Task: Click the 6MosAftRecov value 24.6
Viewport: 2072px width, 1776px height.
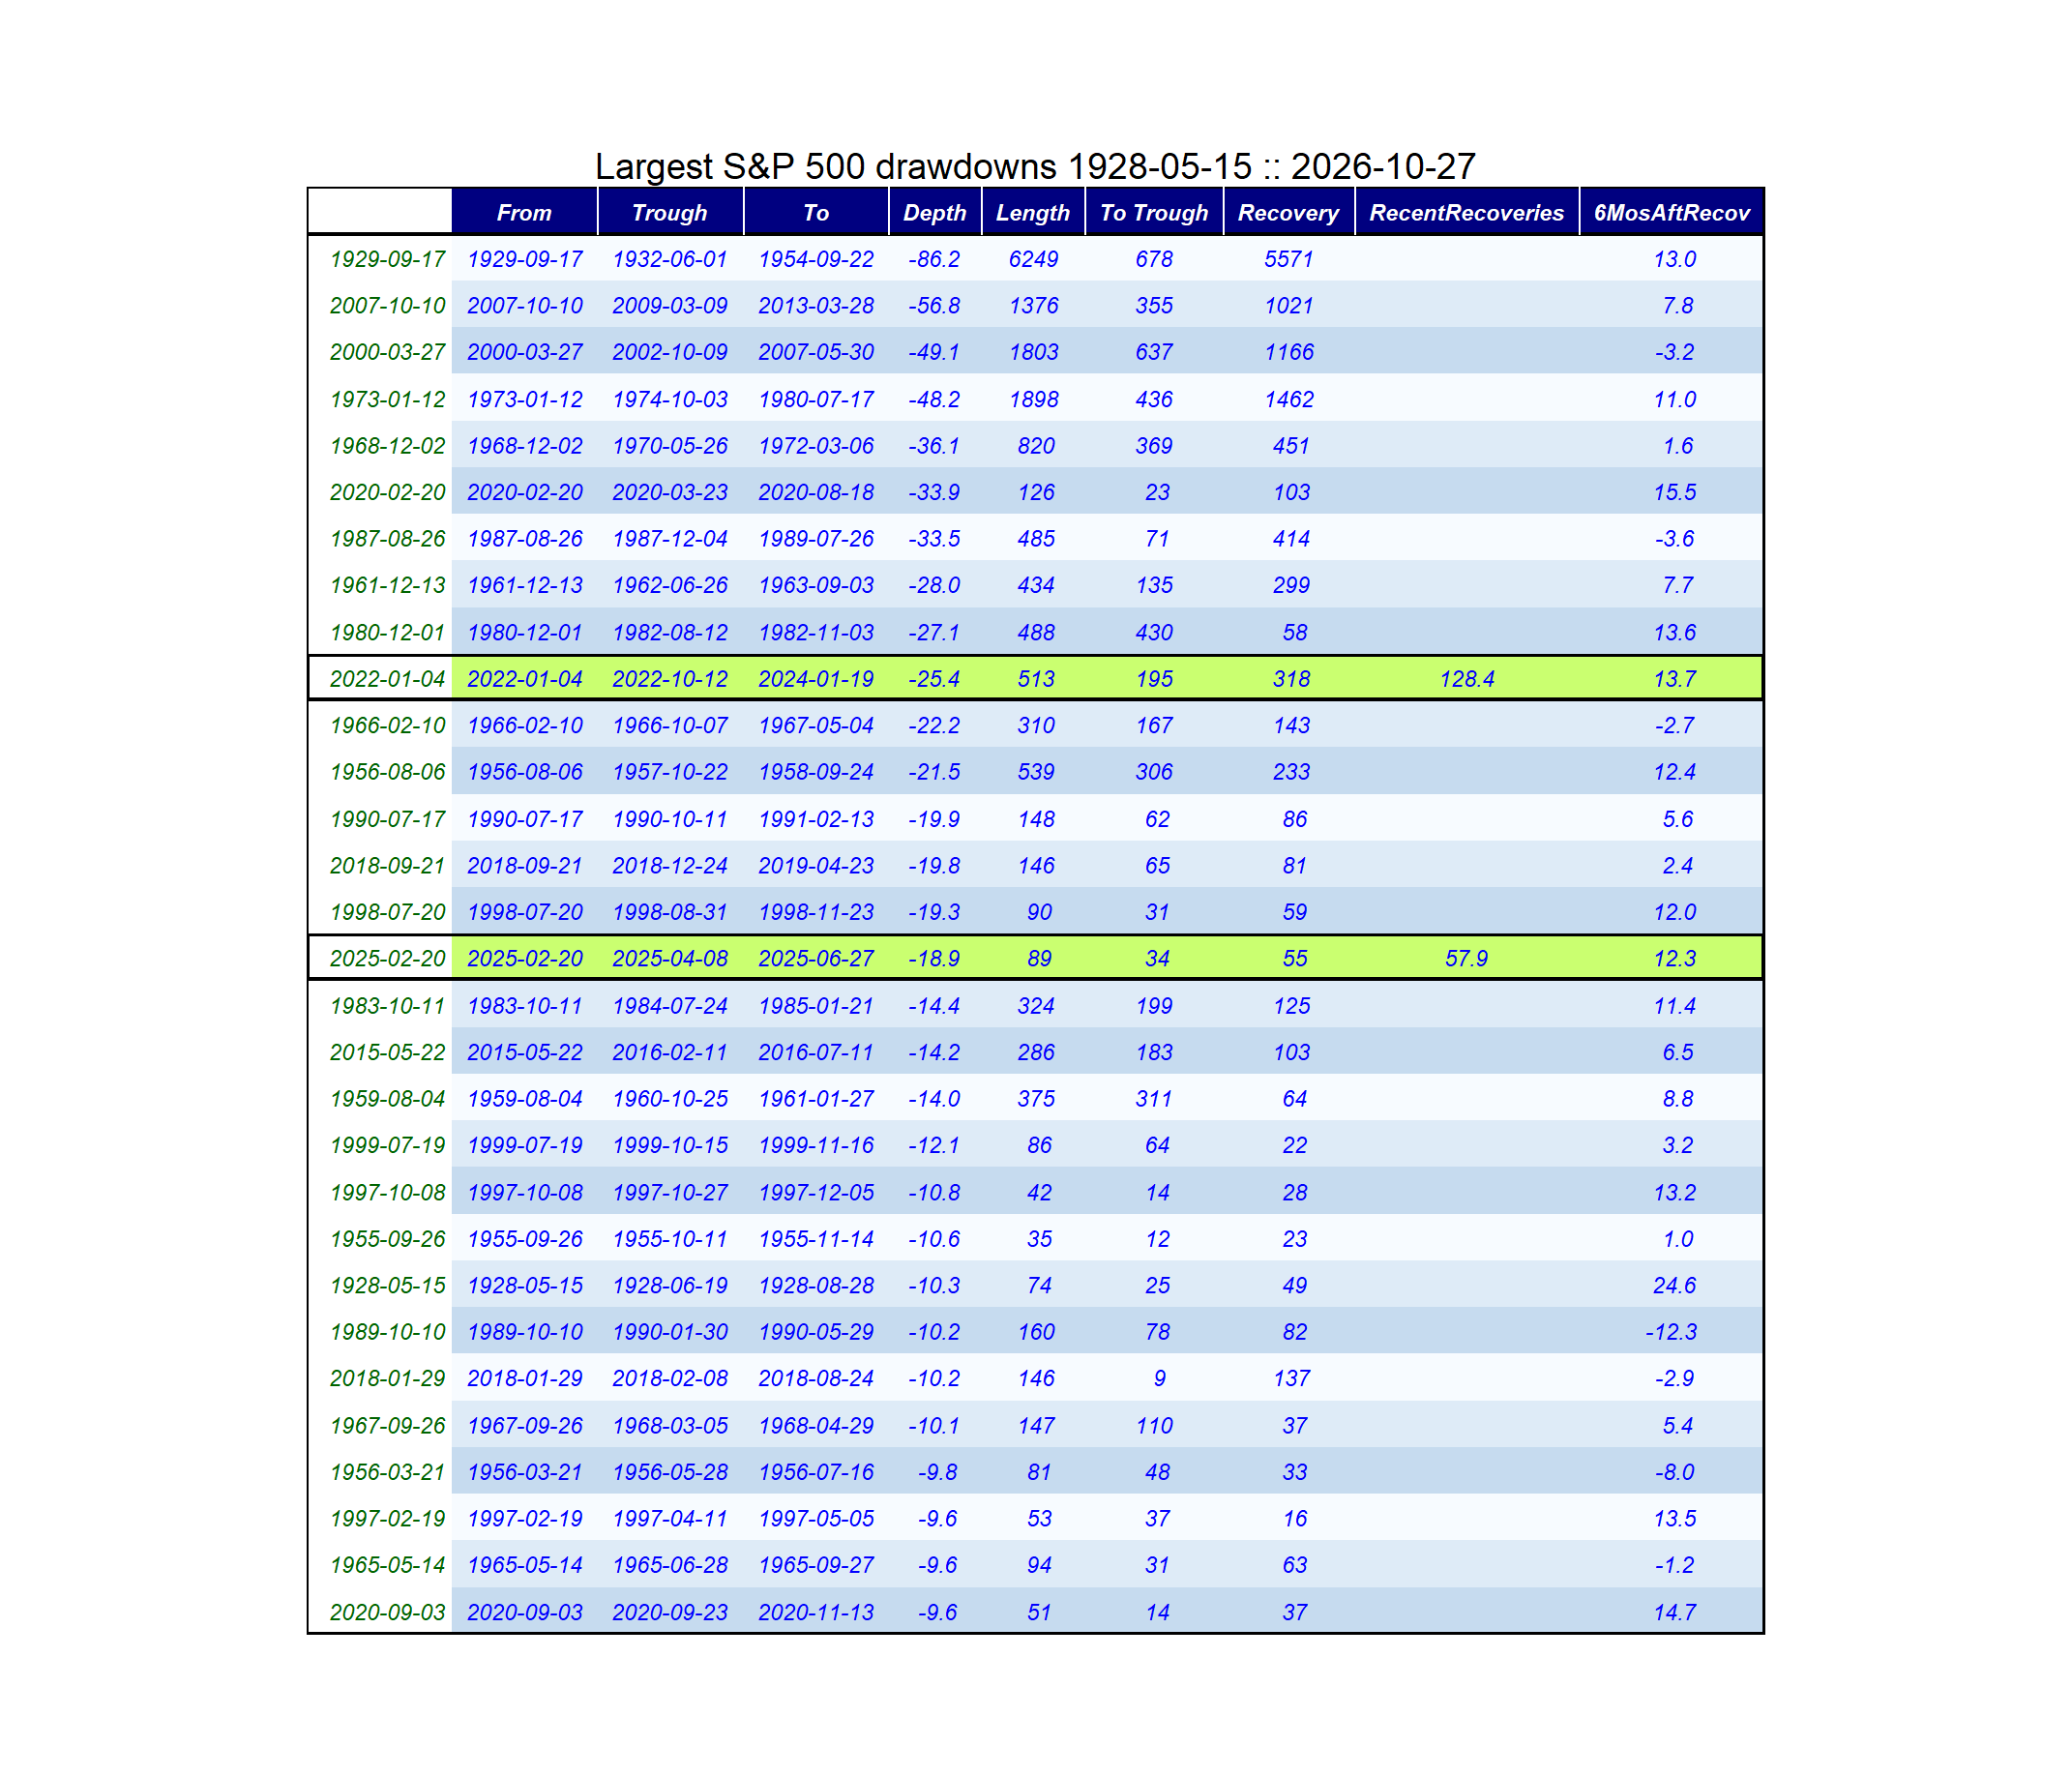Action: pos(1675,1286)
